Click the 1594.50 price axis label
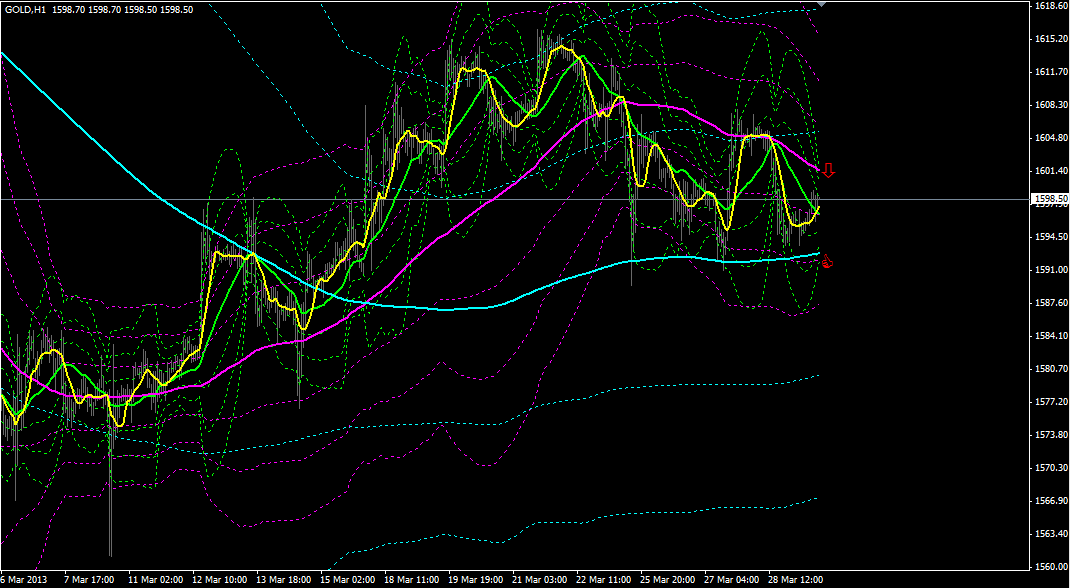The height and width of the screenshot is (588, 1071). [x=1051, y=237]
